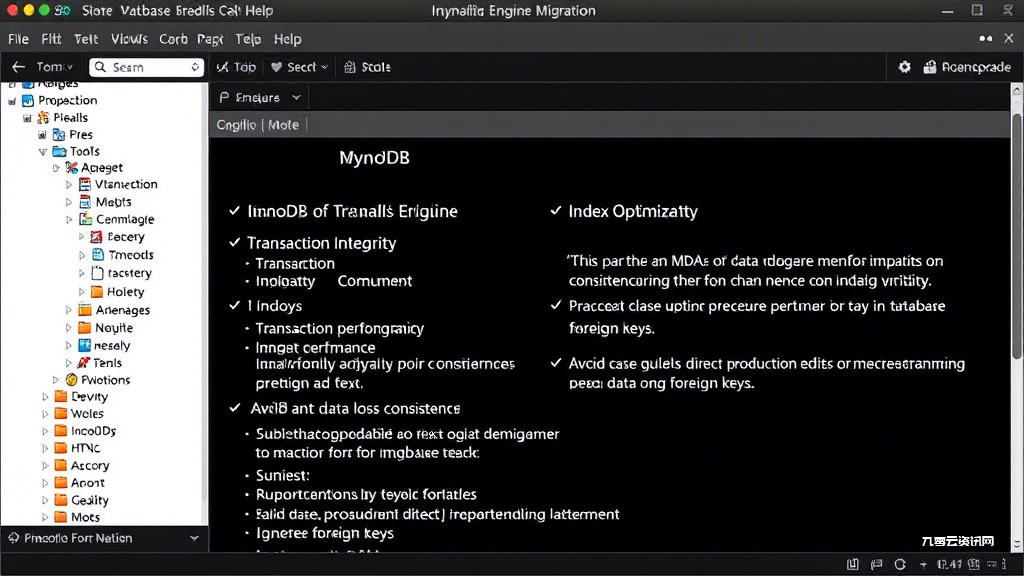Expand the Devity folder arrow
This screenshot has height=576, width=1024.
pyautogui.click(x=45, y=396)
